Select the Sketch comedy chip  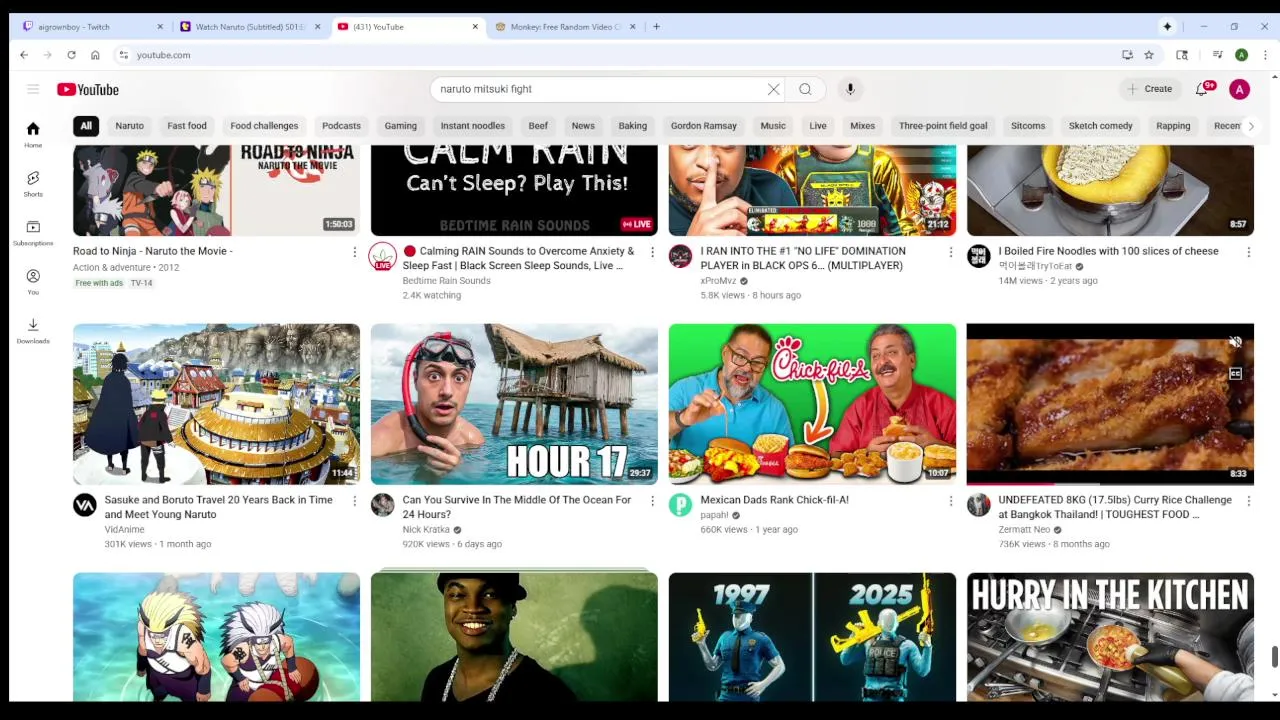pos(1100,126)
